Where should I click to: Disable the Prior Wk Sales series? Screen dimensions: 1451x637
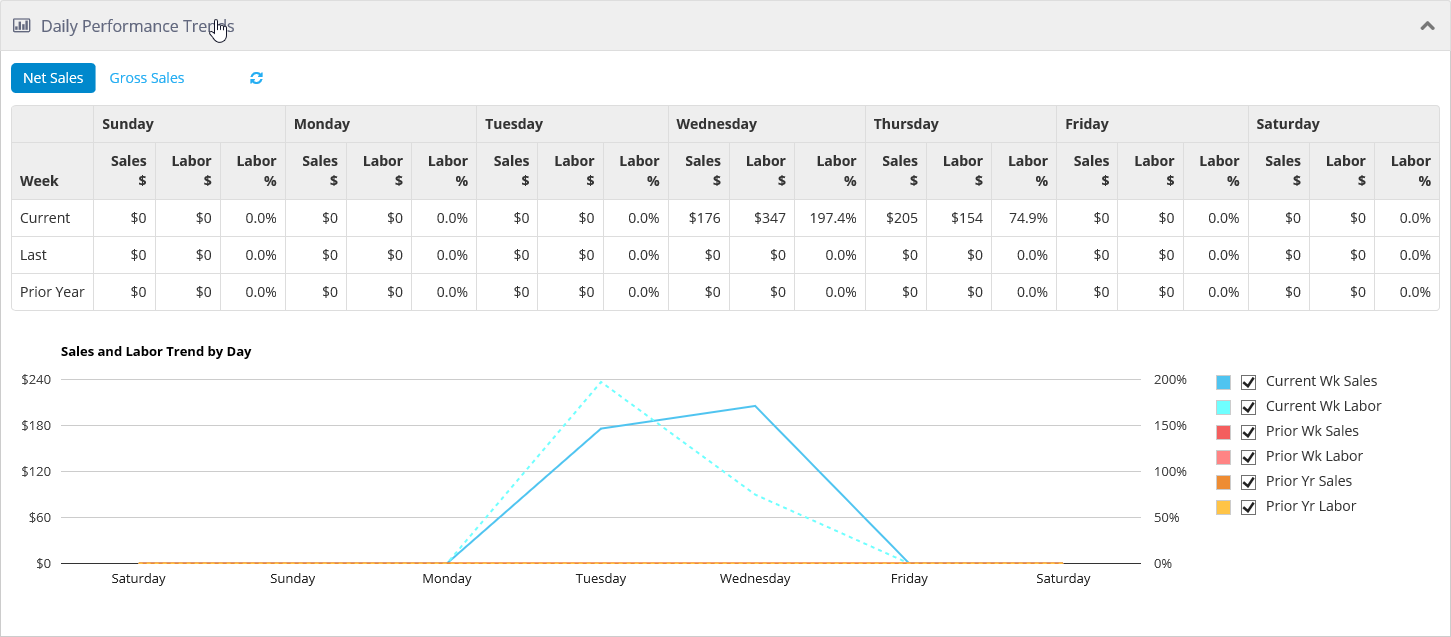pos(1248,432)
